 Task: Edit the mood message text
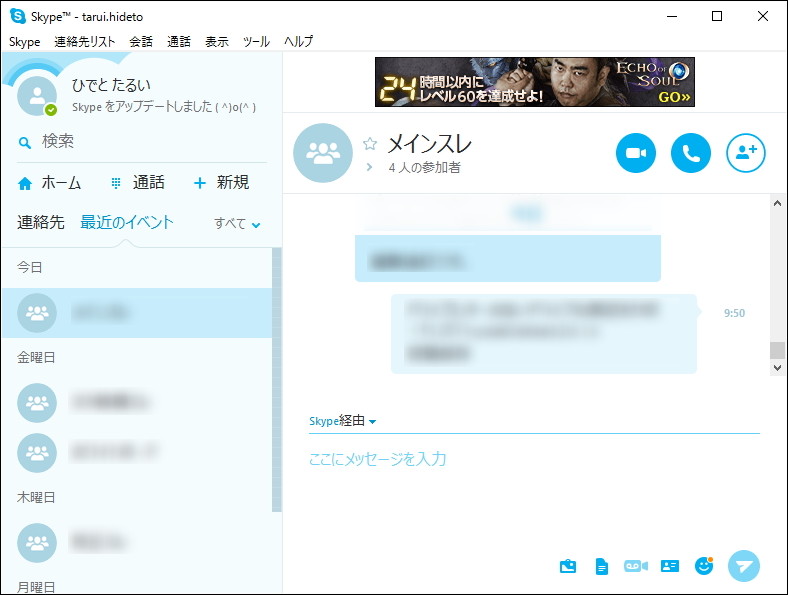pyautogui.click(x=164, y=107)
